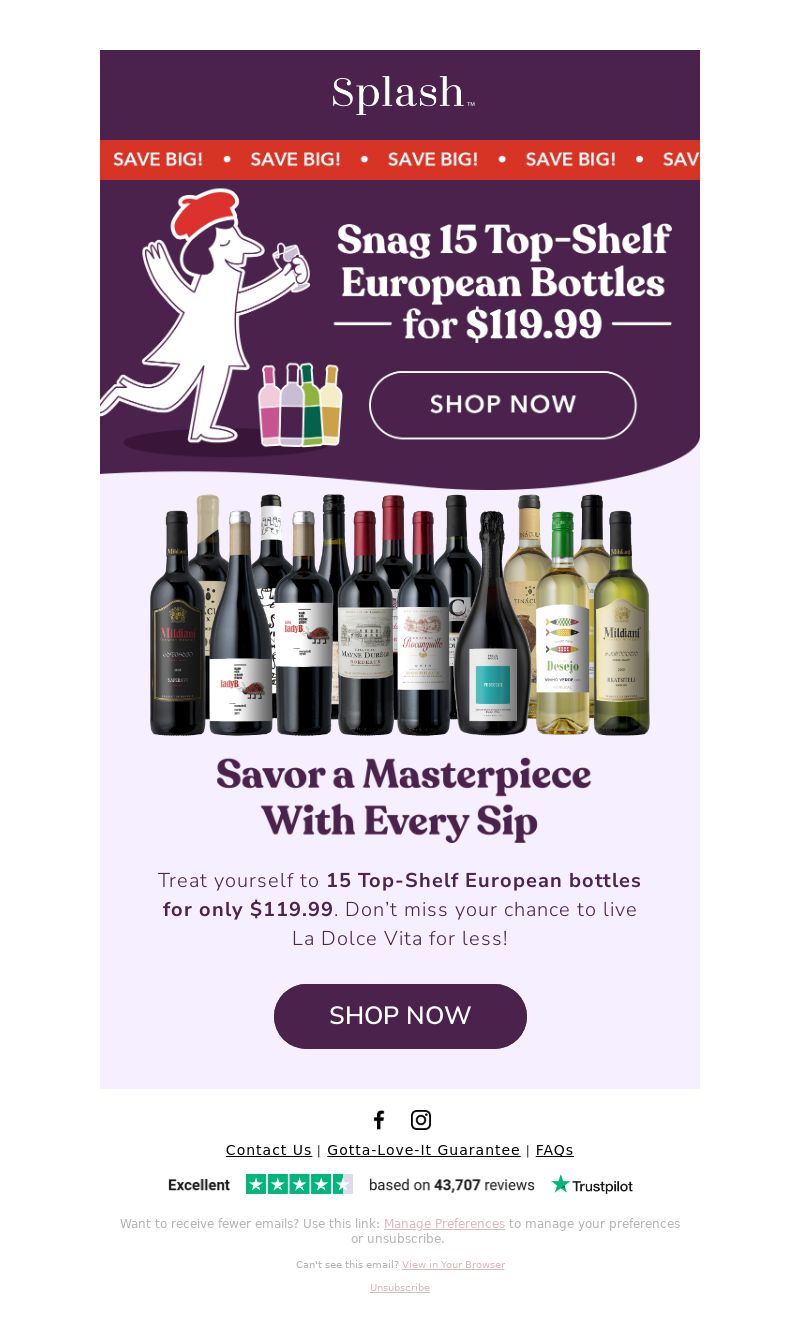This screenshot has width=800, height=1342.
Task: Click the Desejo white wine bottle
Action: coord(562,623)
